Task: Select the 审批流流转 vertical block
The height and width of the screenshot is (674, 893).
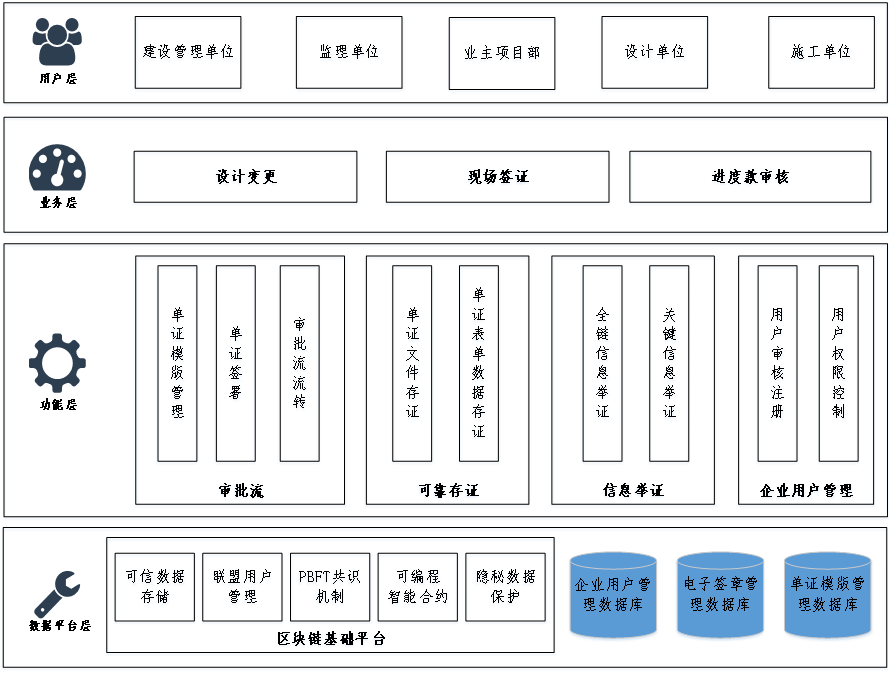Action: point(299,365)
